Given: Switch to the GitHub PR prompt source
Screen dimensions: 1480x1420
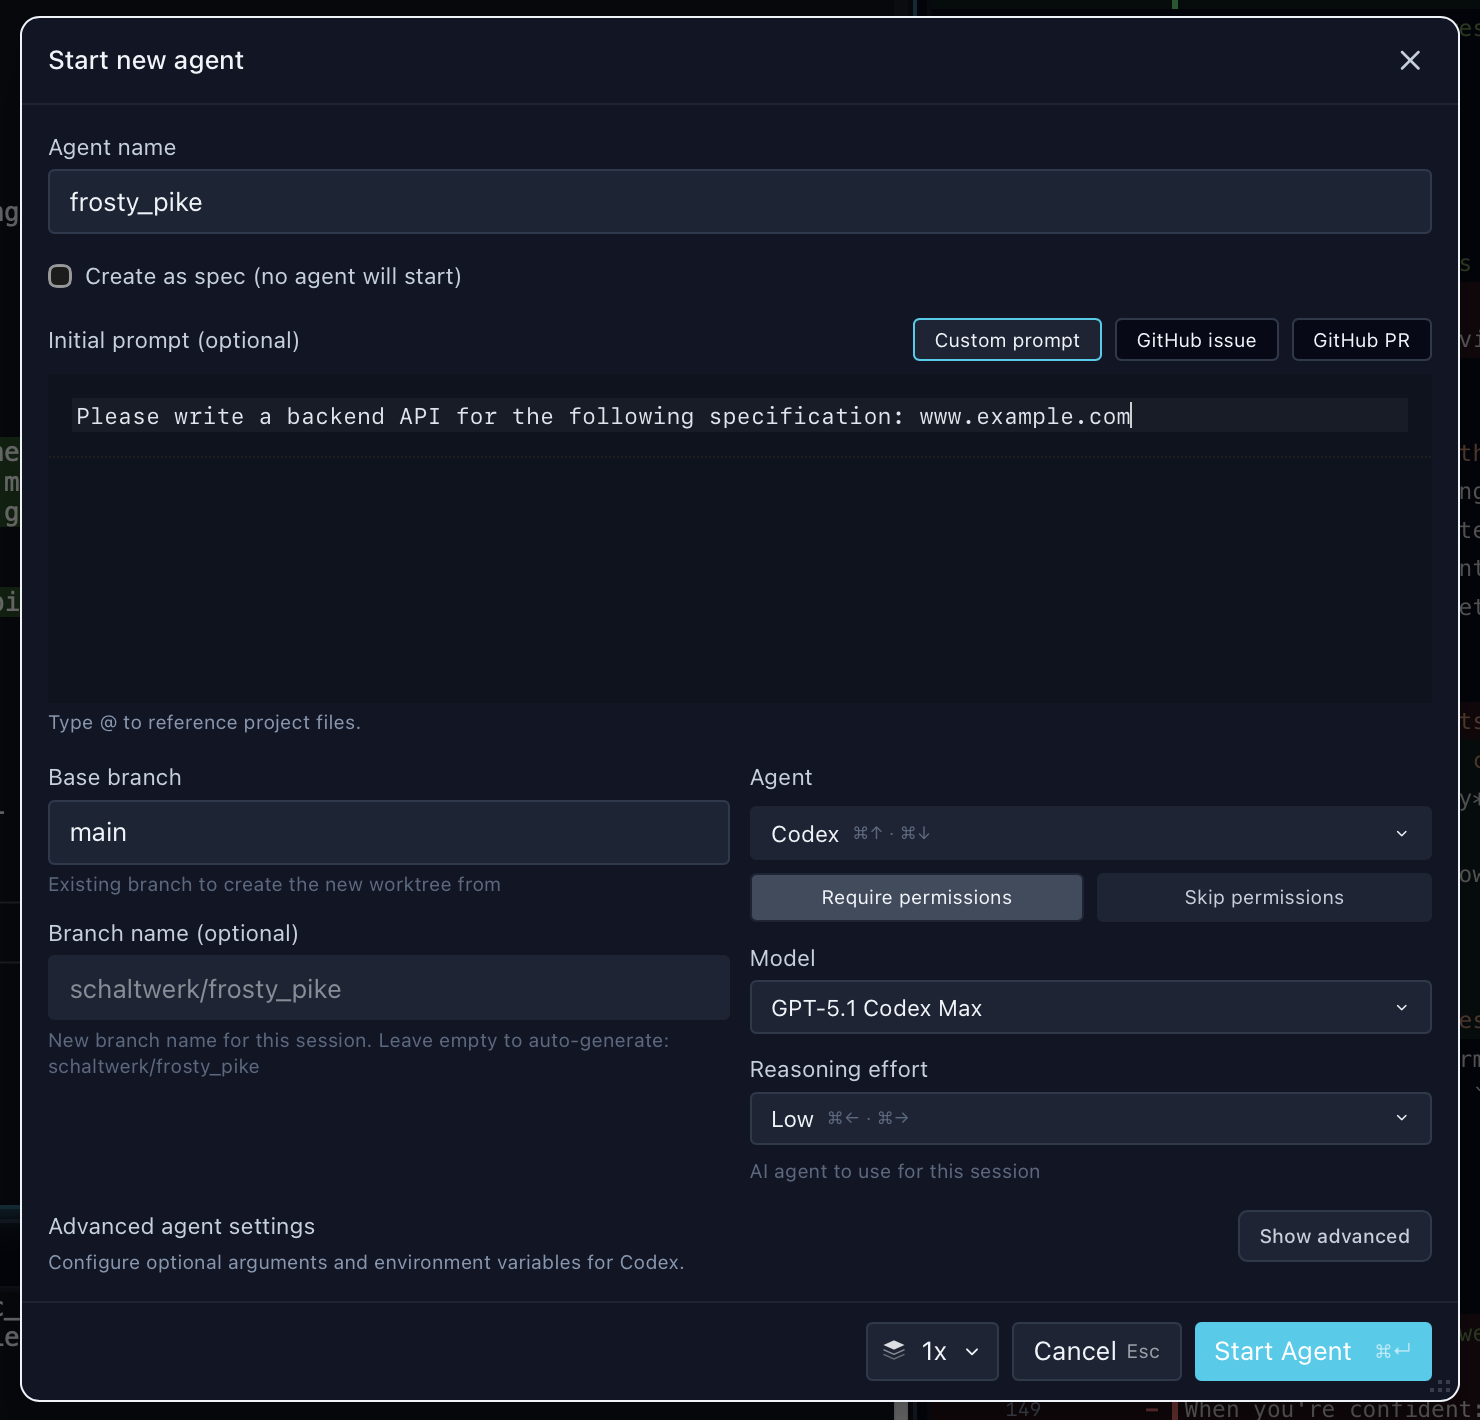Looking at the screenshot, I should (1361, 339).
